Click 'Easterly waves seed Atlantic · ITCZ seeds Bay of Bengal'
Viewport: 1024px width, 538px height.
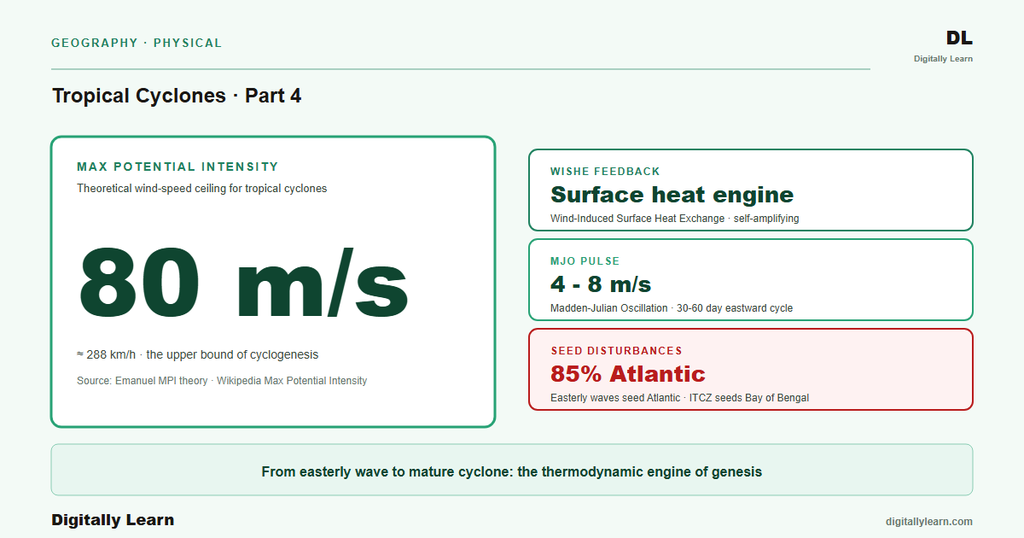tap(679, 398)
